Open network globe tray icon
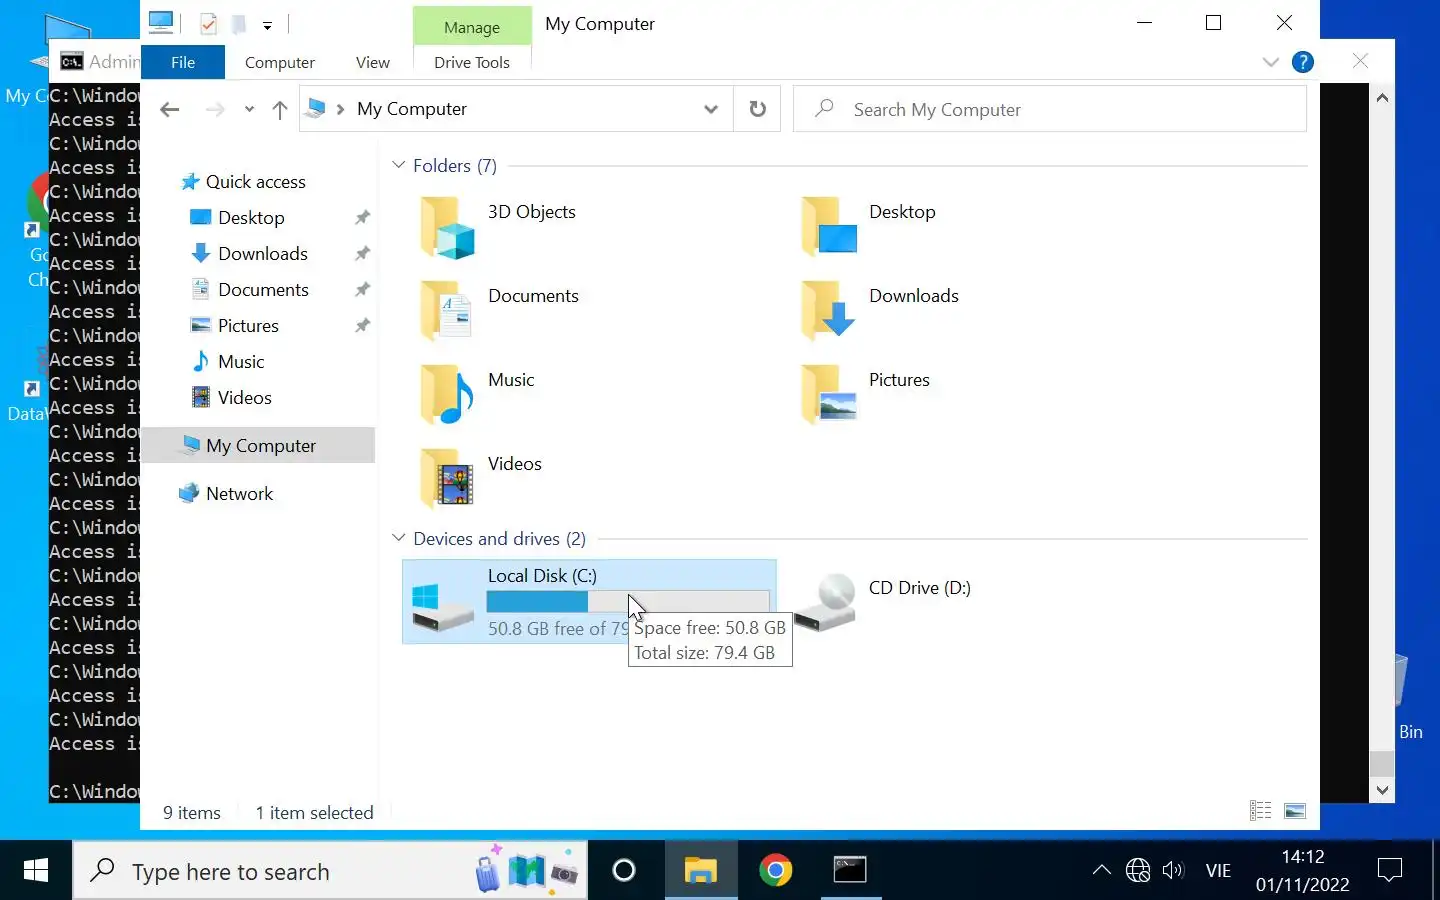The height and width of the screenshot is (900, 1440). point(1138,871)
